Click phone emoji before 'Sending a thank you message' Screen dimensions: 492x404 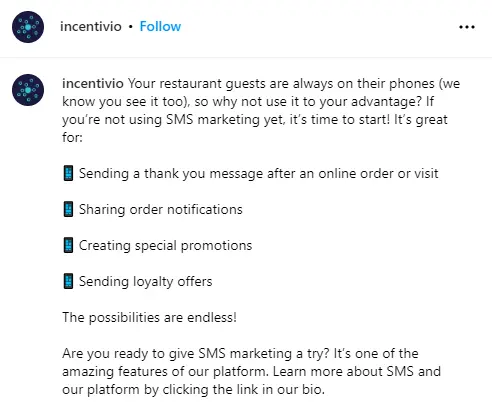68,173
